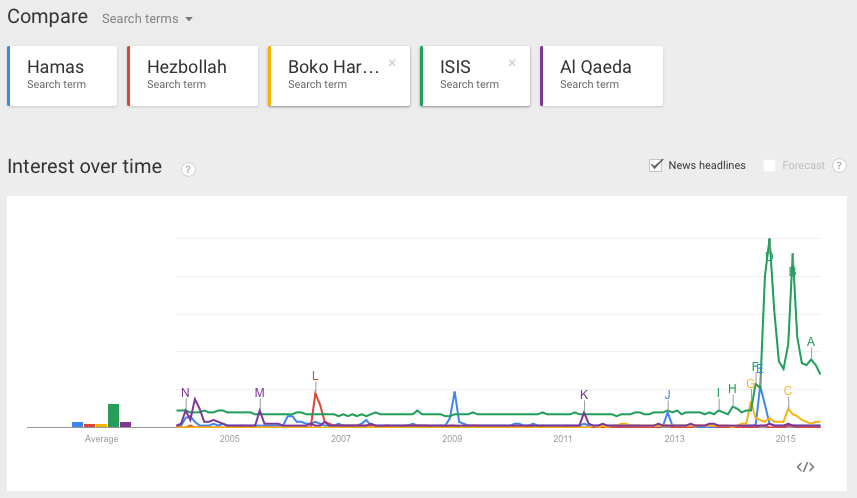Click headline marker J on chart
Image resolution: width=857 pixels, height=498 pixels.
pyautogui.click(x=668, y=394)
